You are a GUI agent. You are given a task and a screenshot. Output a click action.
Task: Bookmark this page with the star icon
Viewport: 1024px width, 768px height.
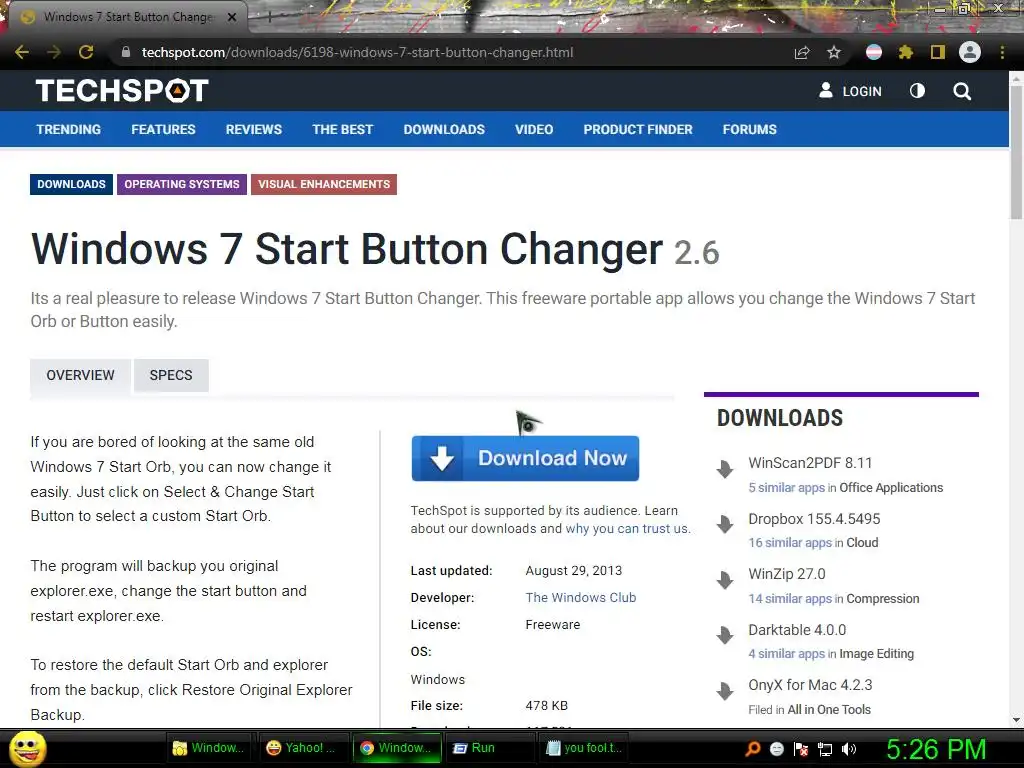click(834, 52)
